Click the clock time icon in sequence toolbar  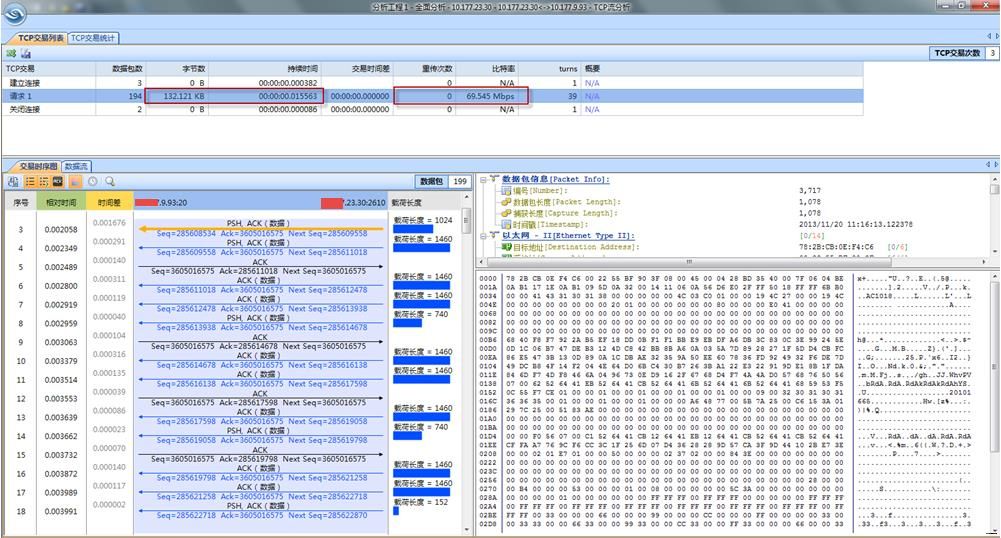92,182
